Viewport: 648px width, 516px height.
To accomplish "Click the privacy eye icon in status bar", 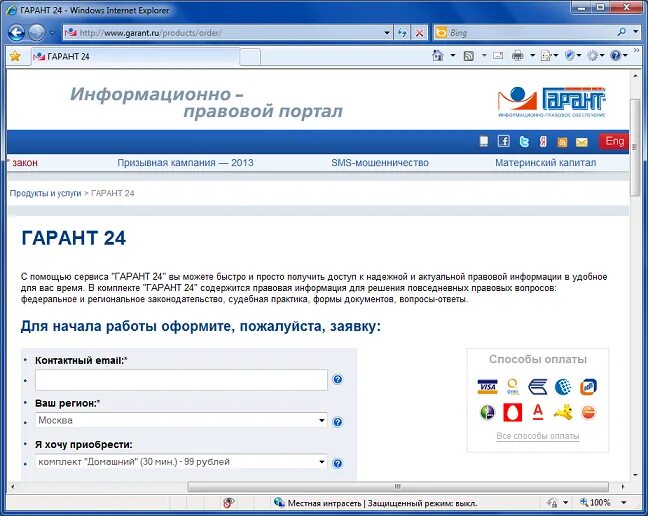I will 228,503.
